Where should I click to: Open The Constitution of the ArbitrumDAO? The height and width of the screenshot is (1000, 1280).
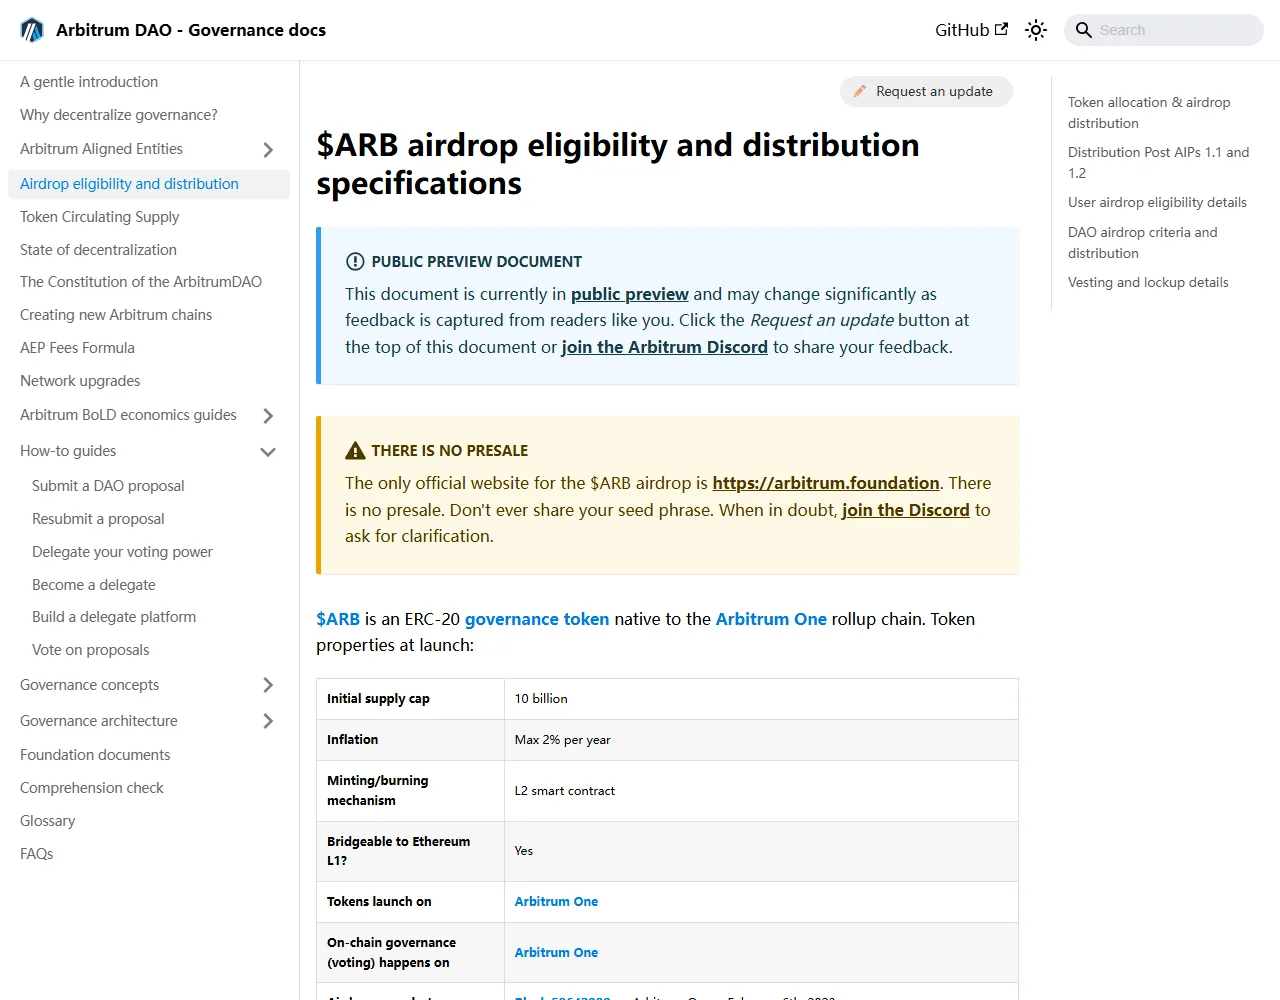(x=141, y=282)
